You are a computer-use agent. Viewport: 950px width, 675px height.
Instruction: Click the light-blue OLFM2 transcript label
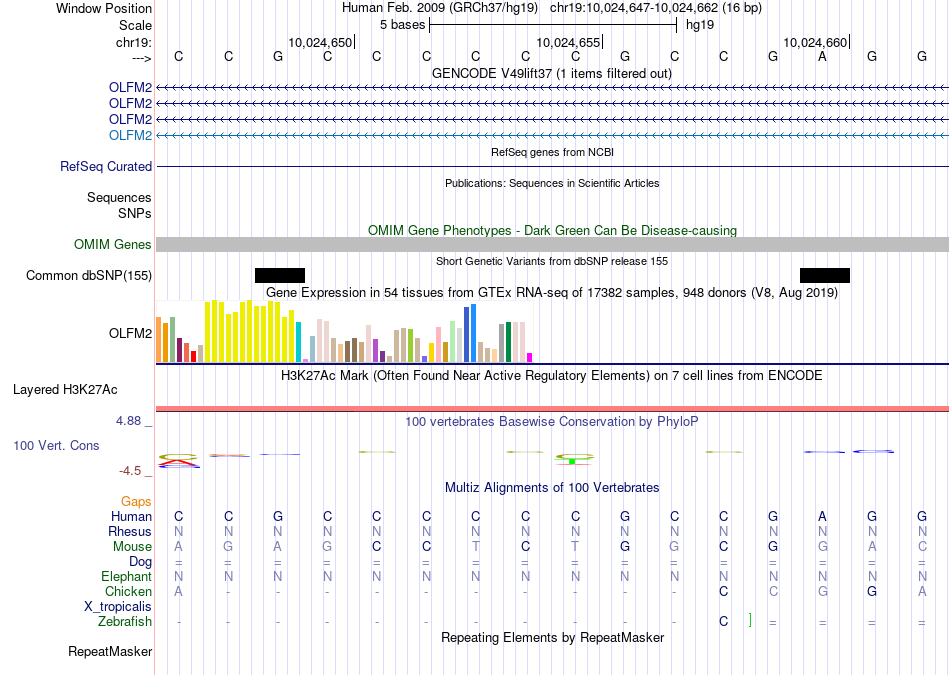click(x=130, y=135)
